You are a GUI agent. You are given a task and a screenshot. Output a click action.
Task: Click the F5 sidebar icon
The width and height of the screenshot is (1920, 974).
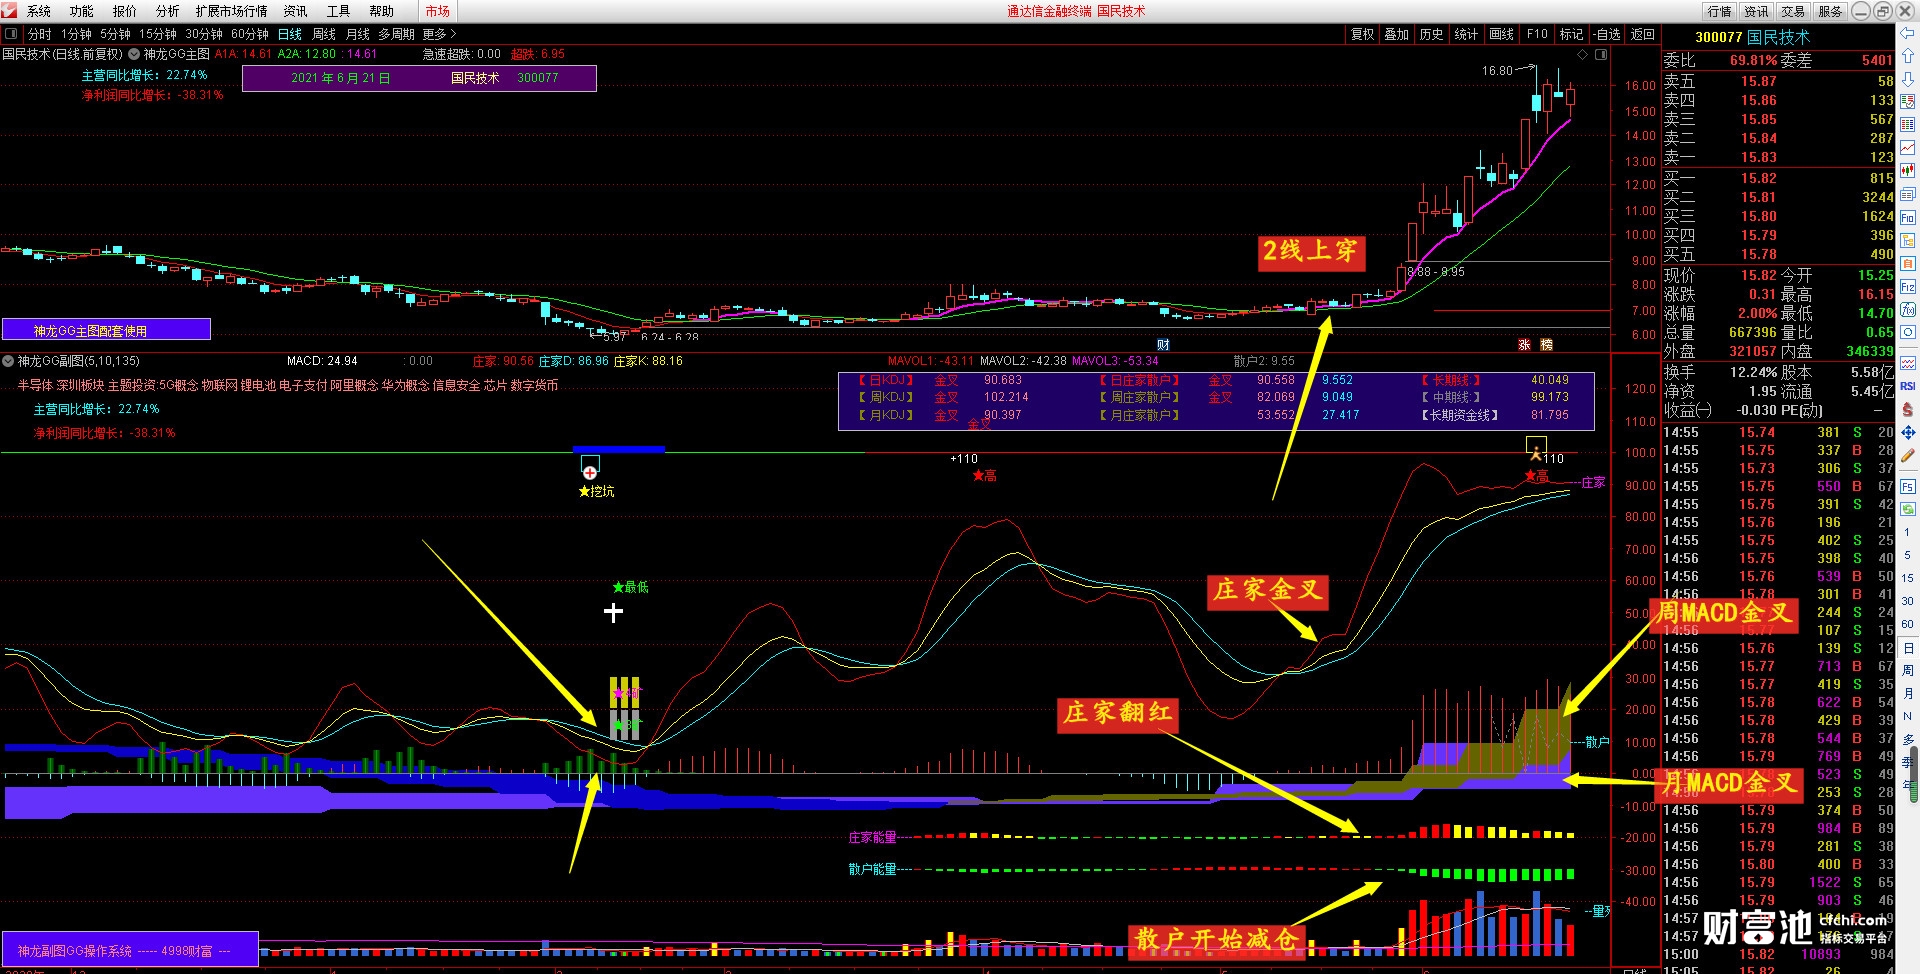click(x=1908, y=486)
